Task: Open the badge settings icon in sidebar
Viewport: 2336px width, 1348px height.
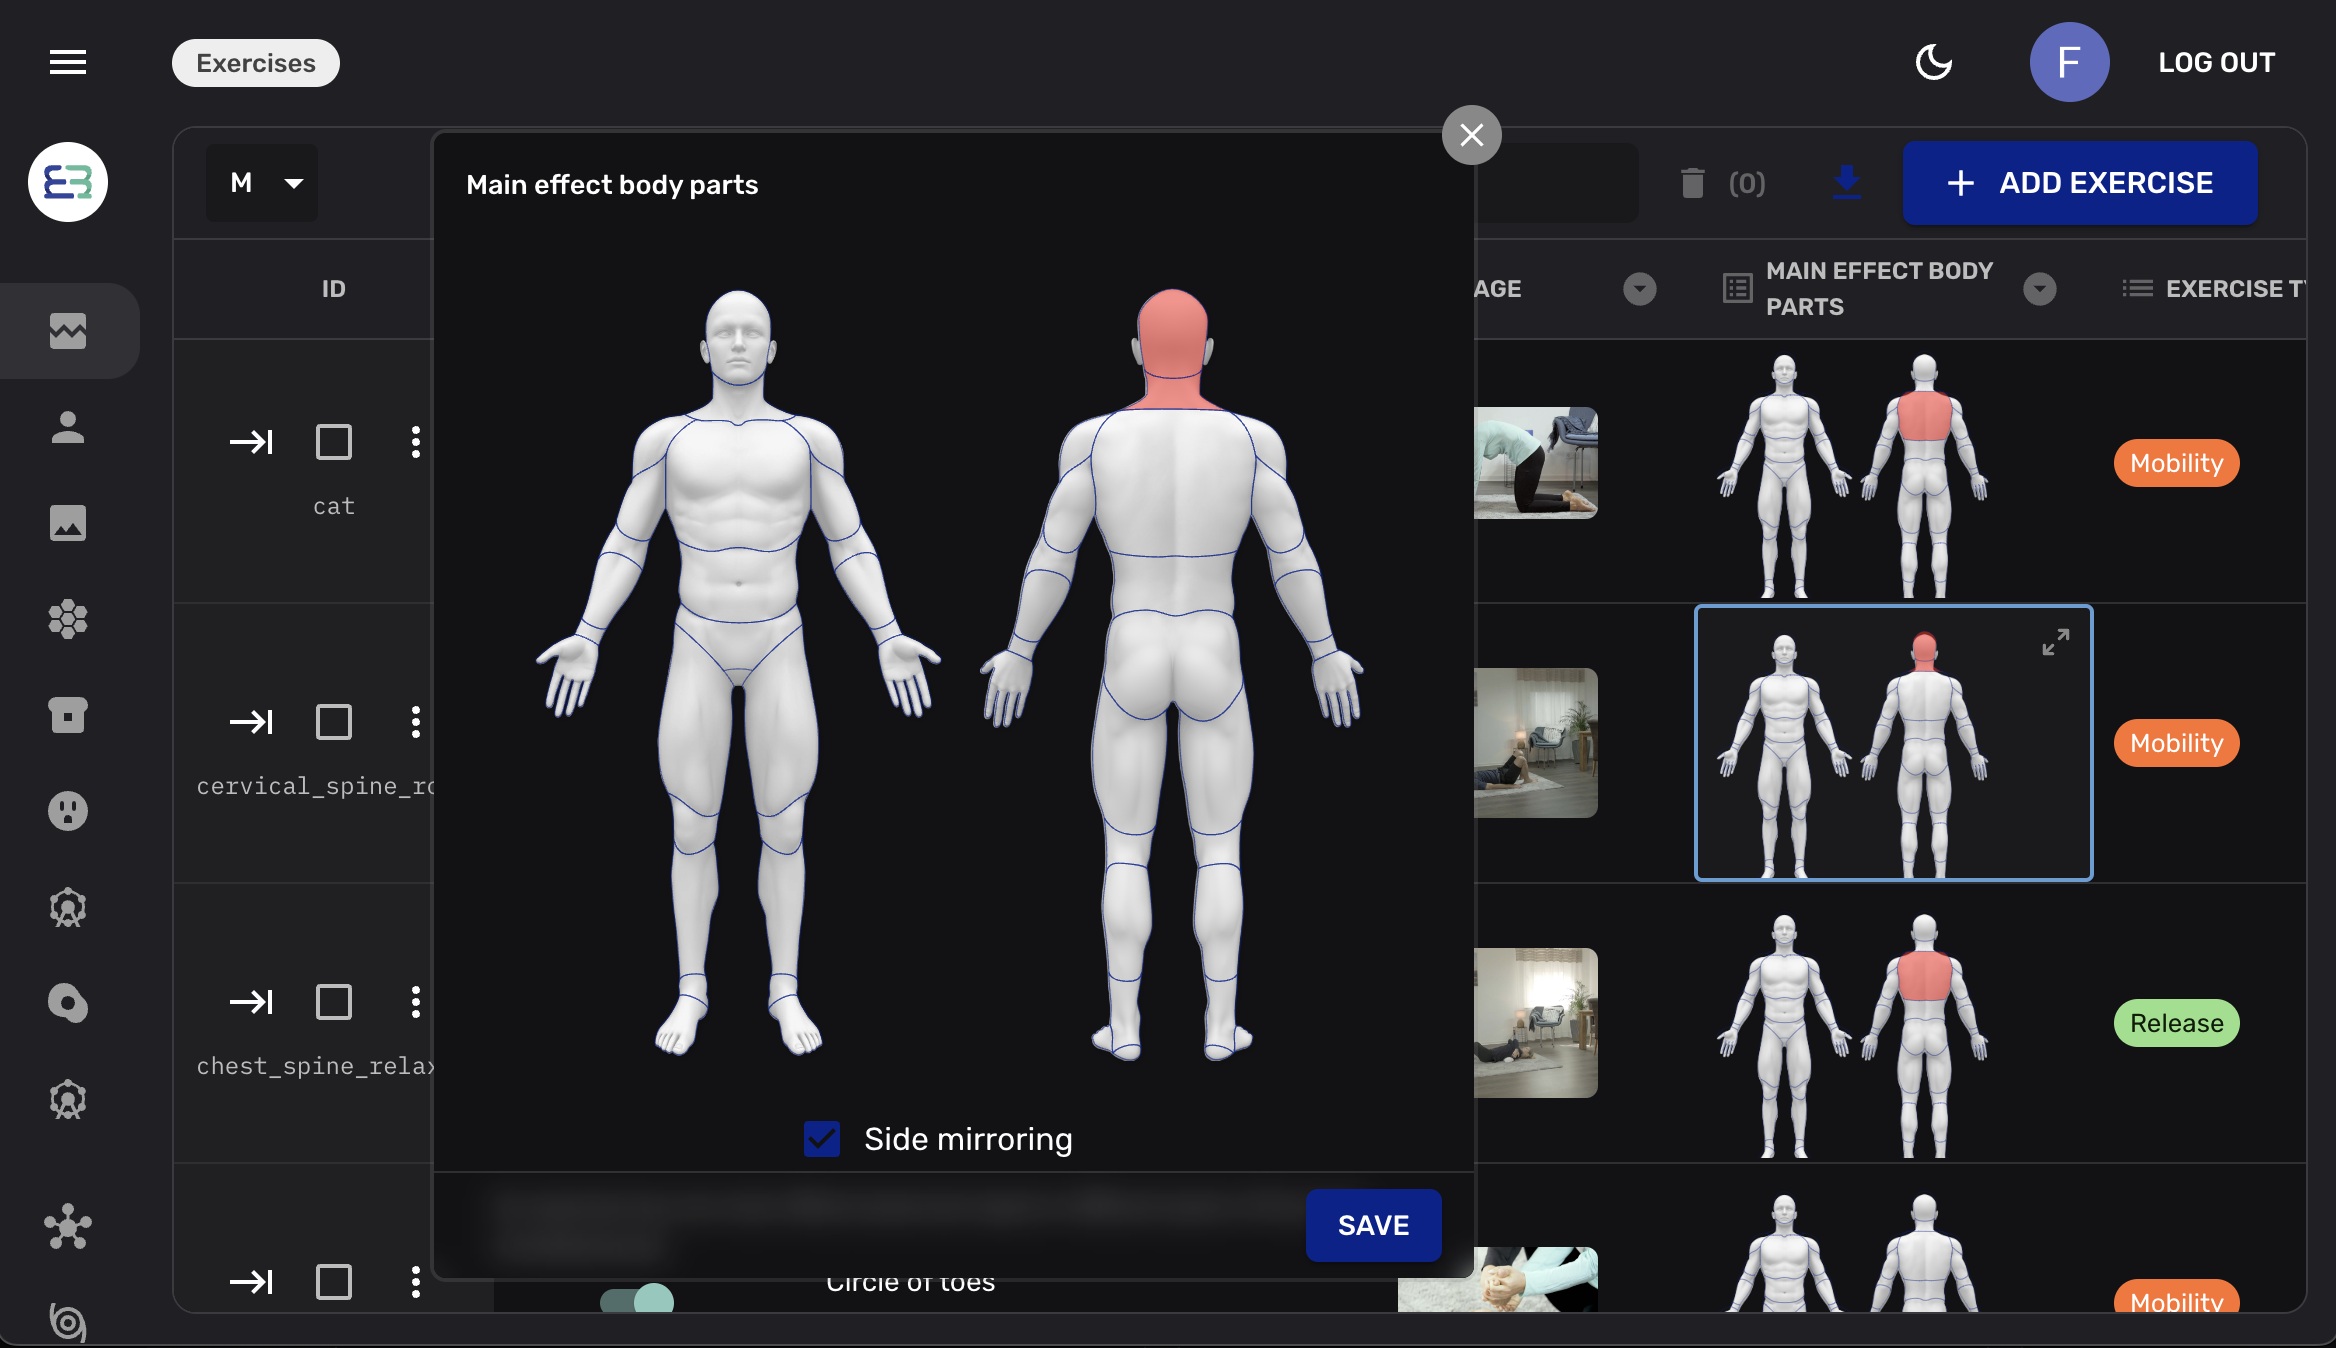Action: click(x=68, y=907)
